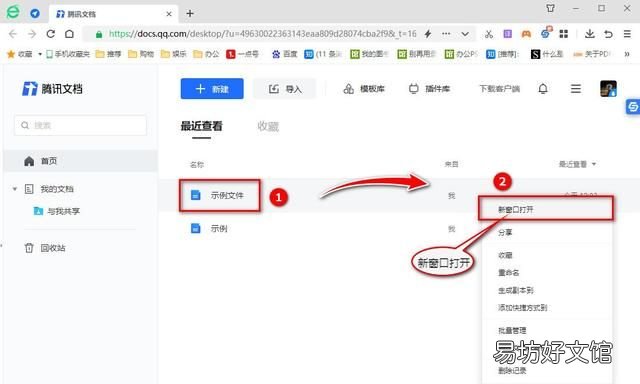Open the browser main menu icon
This screenshot has width=640, height=384.
pos(627,34)
